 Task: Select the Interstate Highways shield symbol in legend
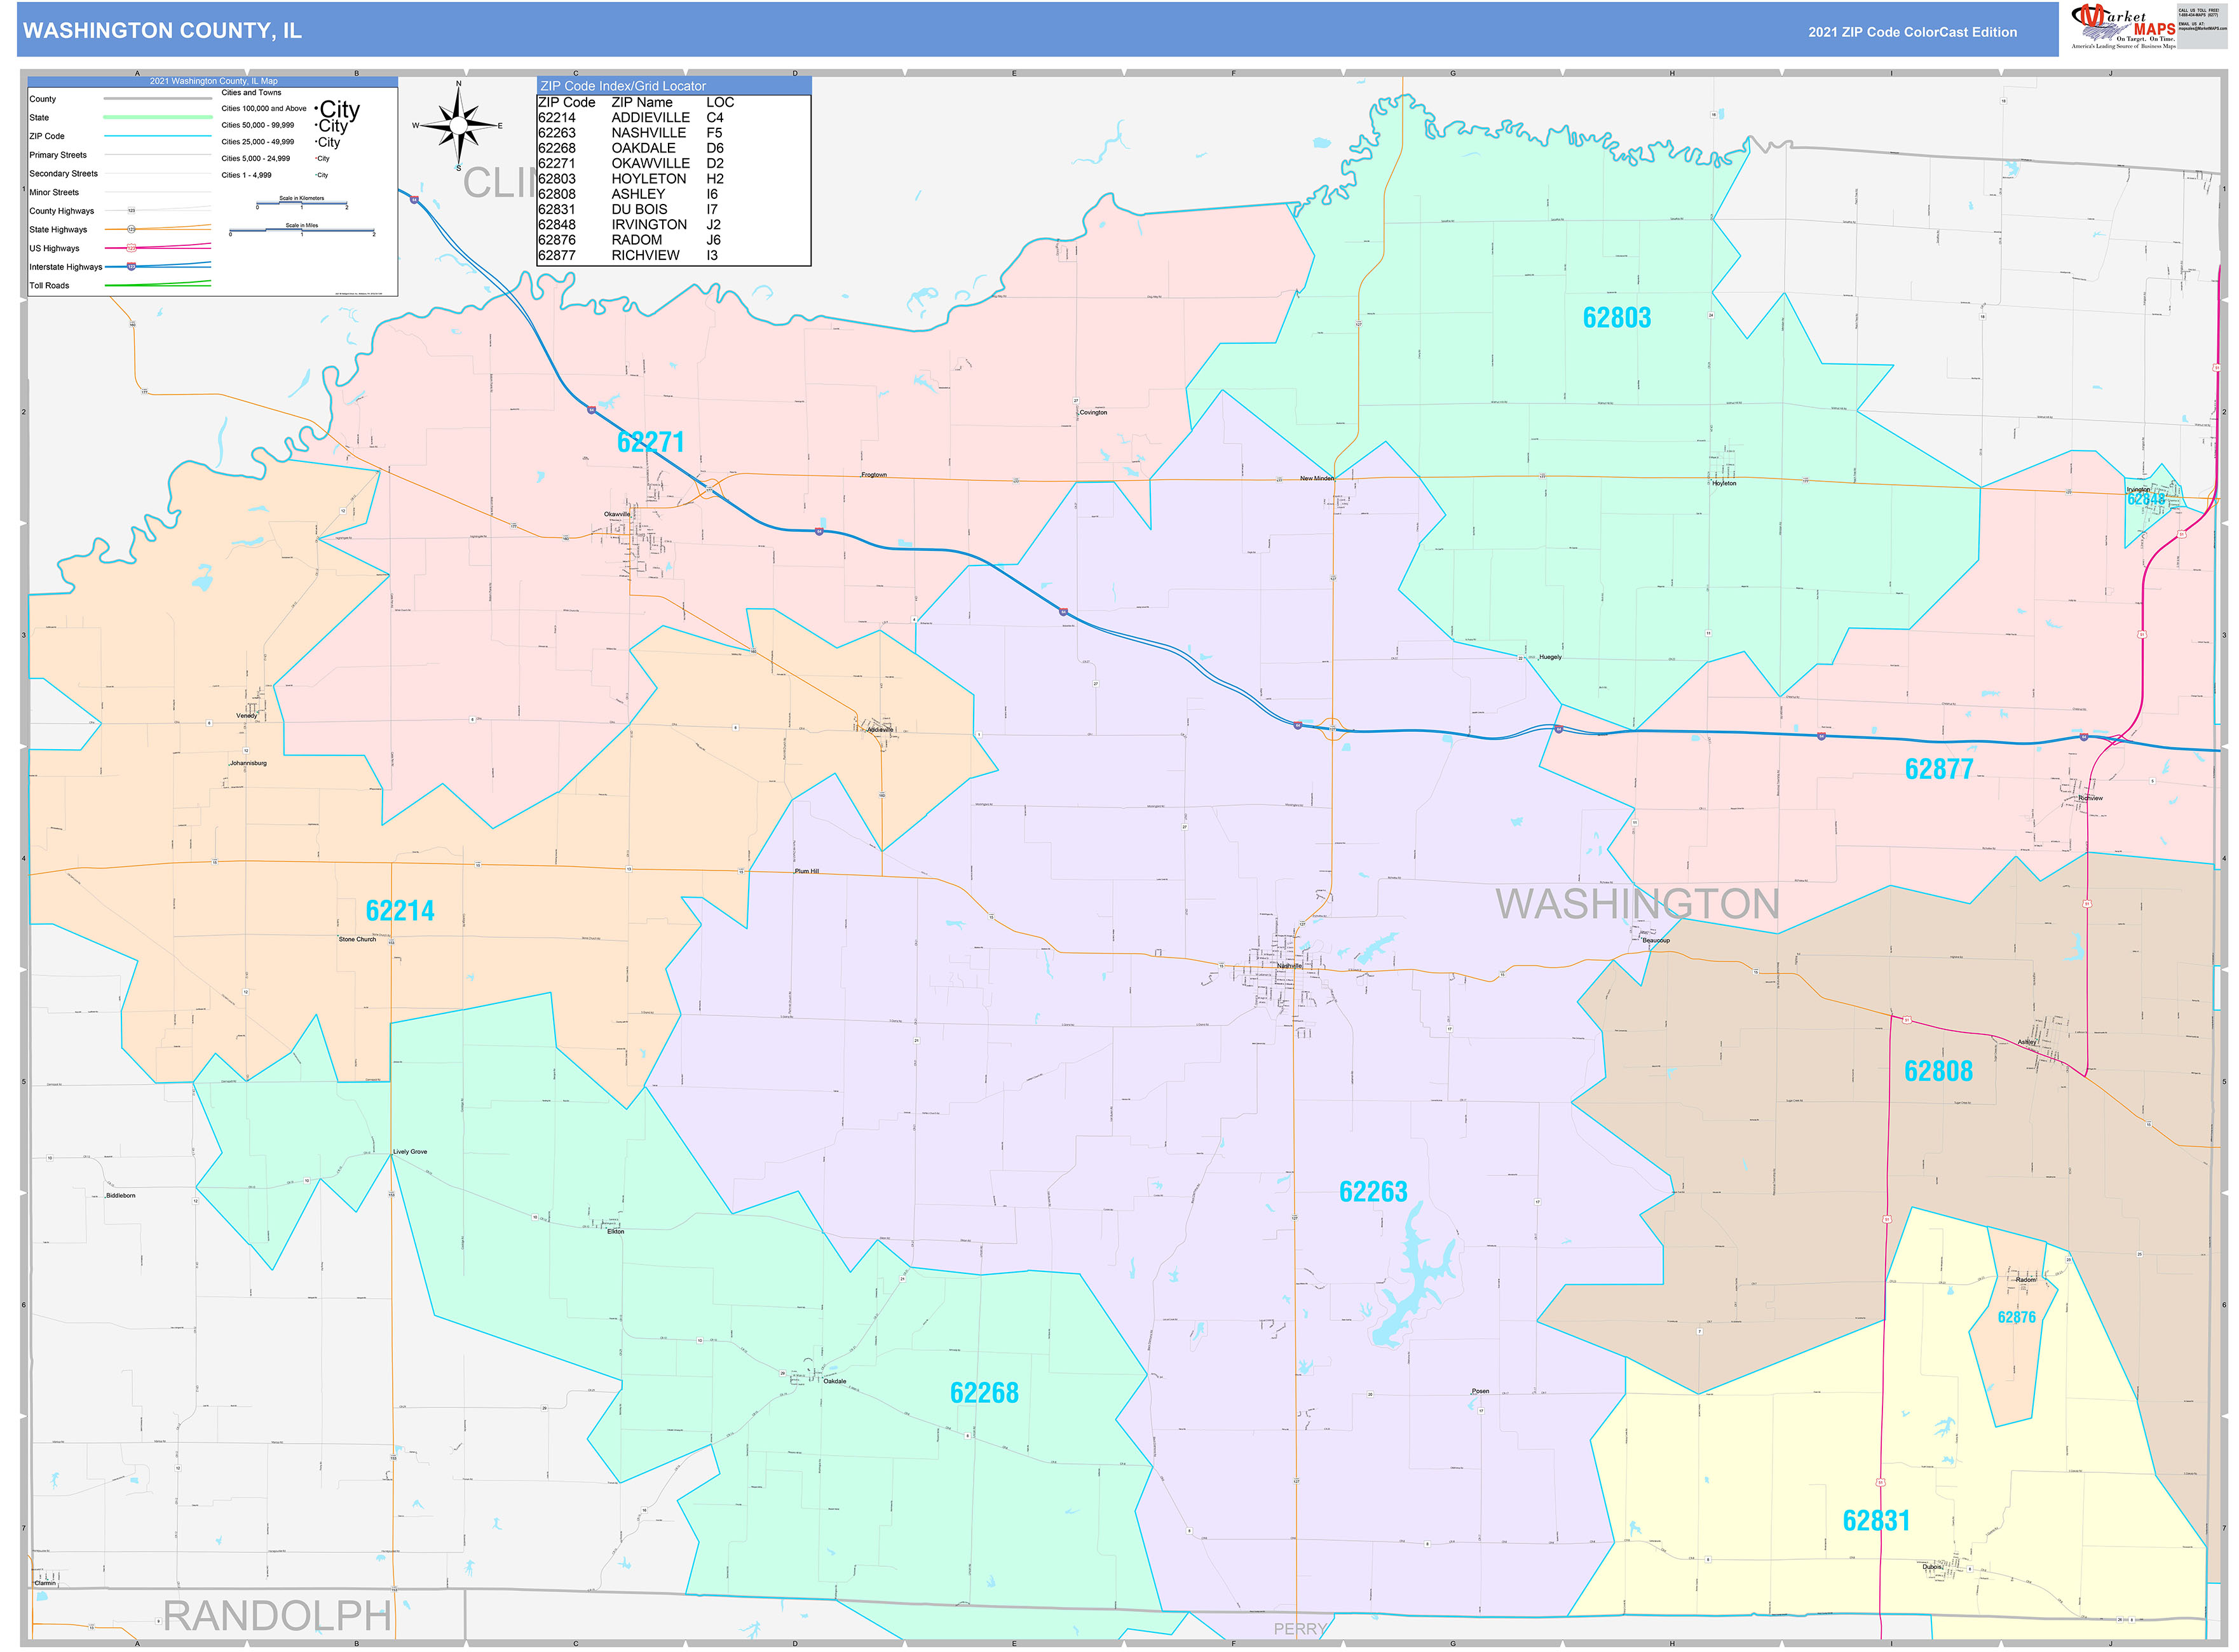(x=131, y=267)
